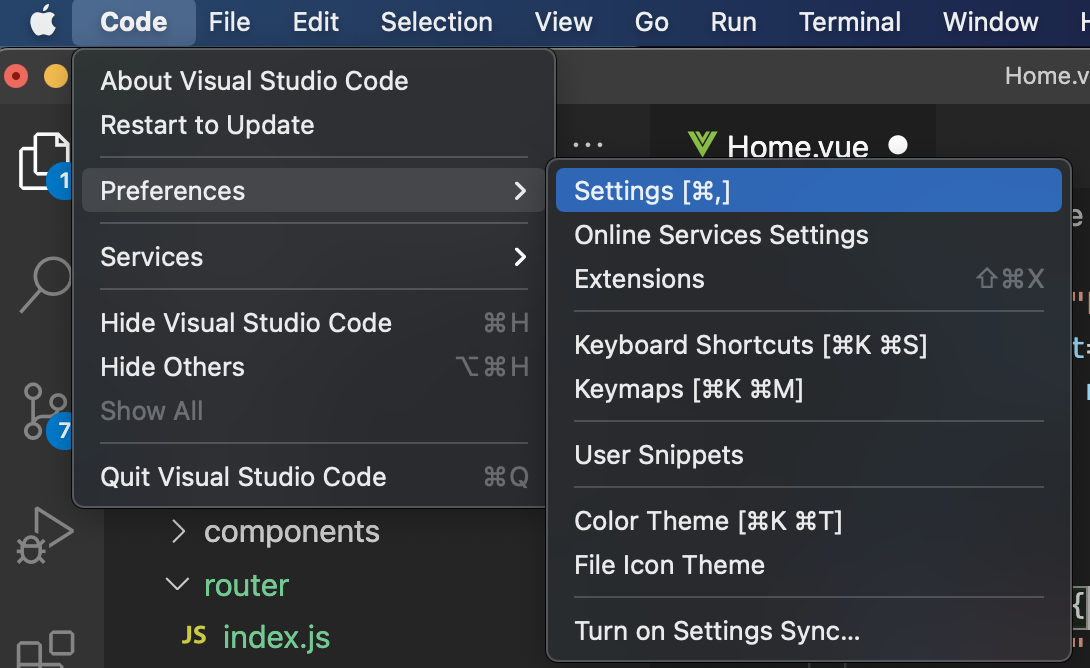Image resolution: width=1090 pixels, height=668 pixels.
Task: Choose Extensions in Preferences submenu
Action: (808, 279)
